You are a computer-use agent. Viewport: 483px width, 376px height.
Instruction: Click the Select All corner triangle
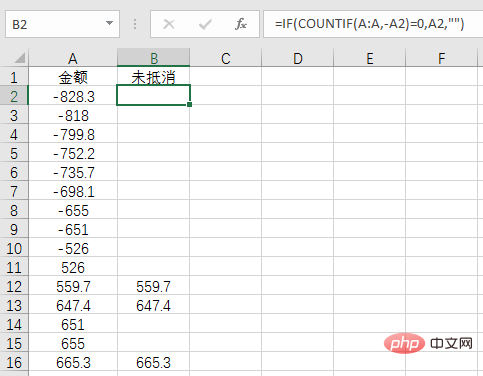coord(19,58)
